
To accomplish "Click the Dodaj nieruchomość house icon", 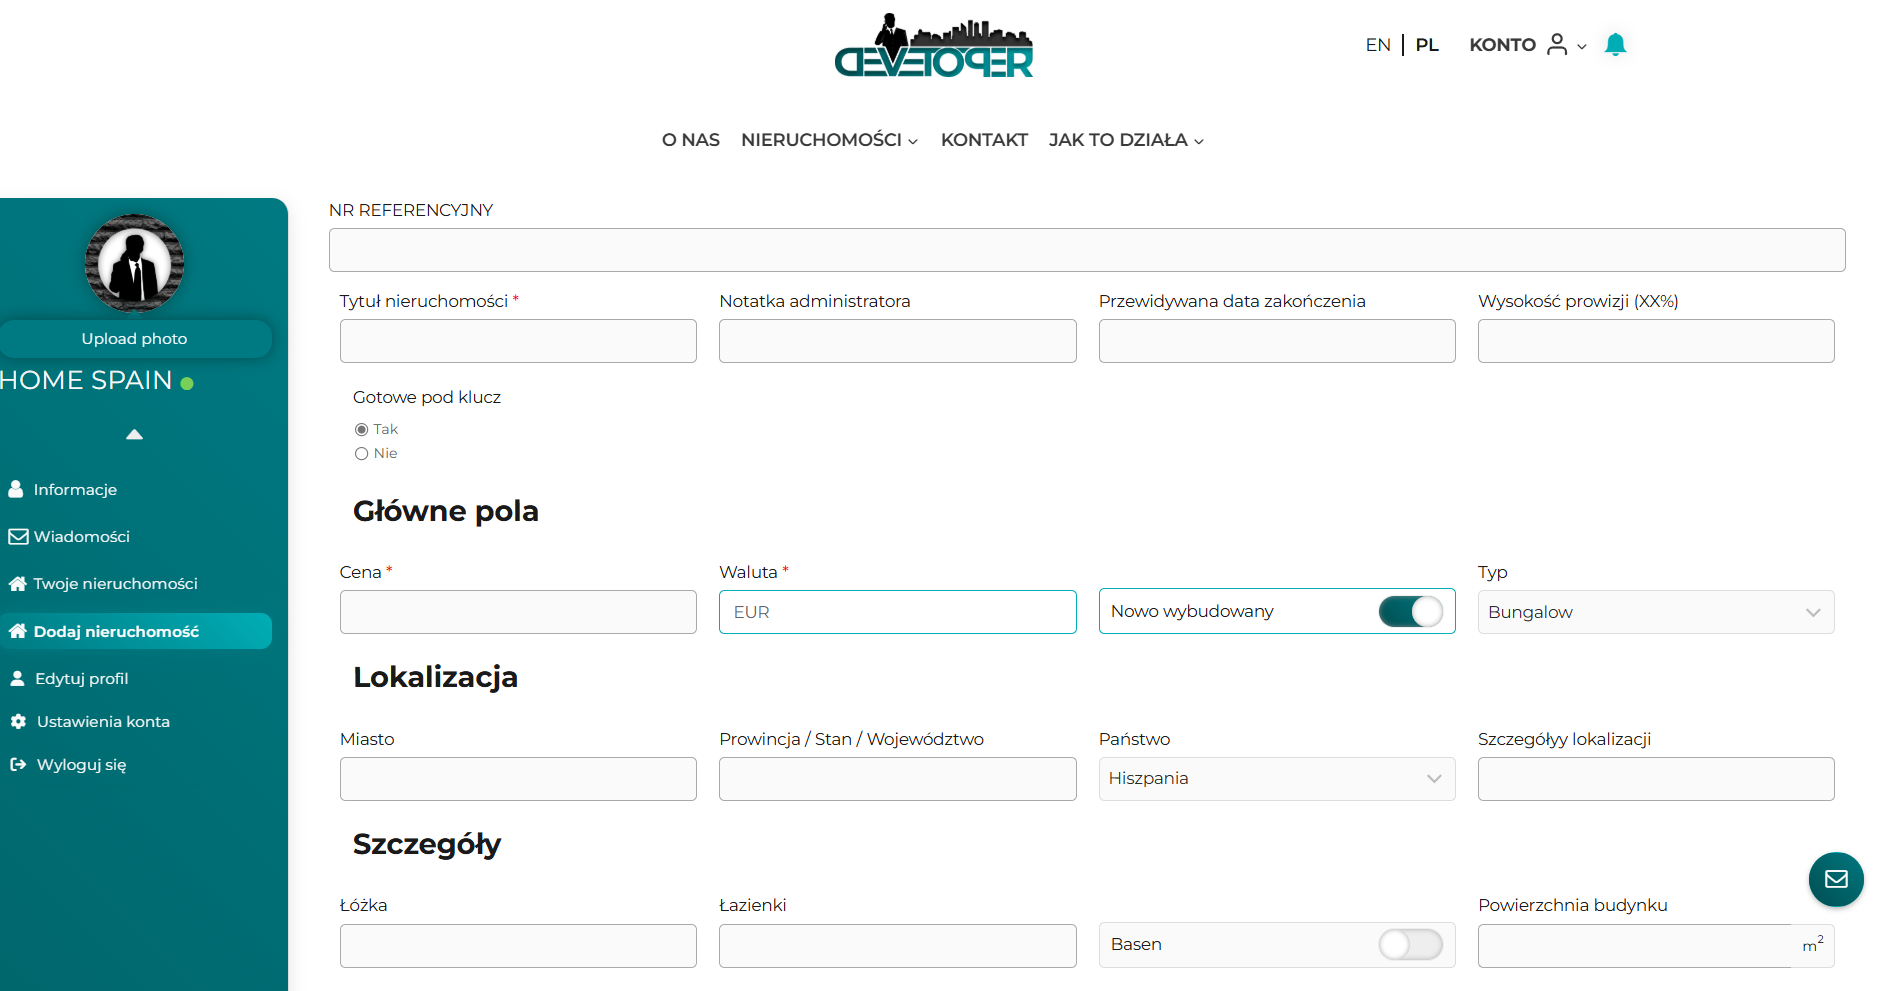I will pos(17,631).
